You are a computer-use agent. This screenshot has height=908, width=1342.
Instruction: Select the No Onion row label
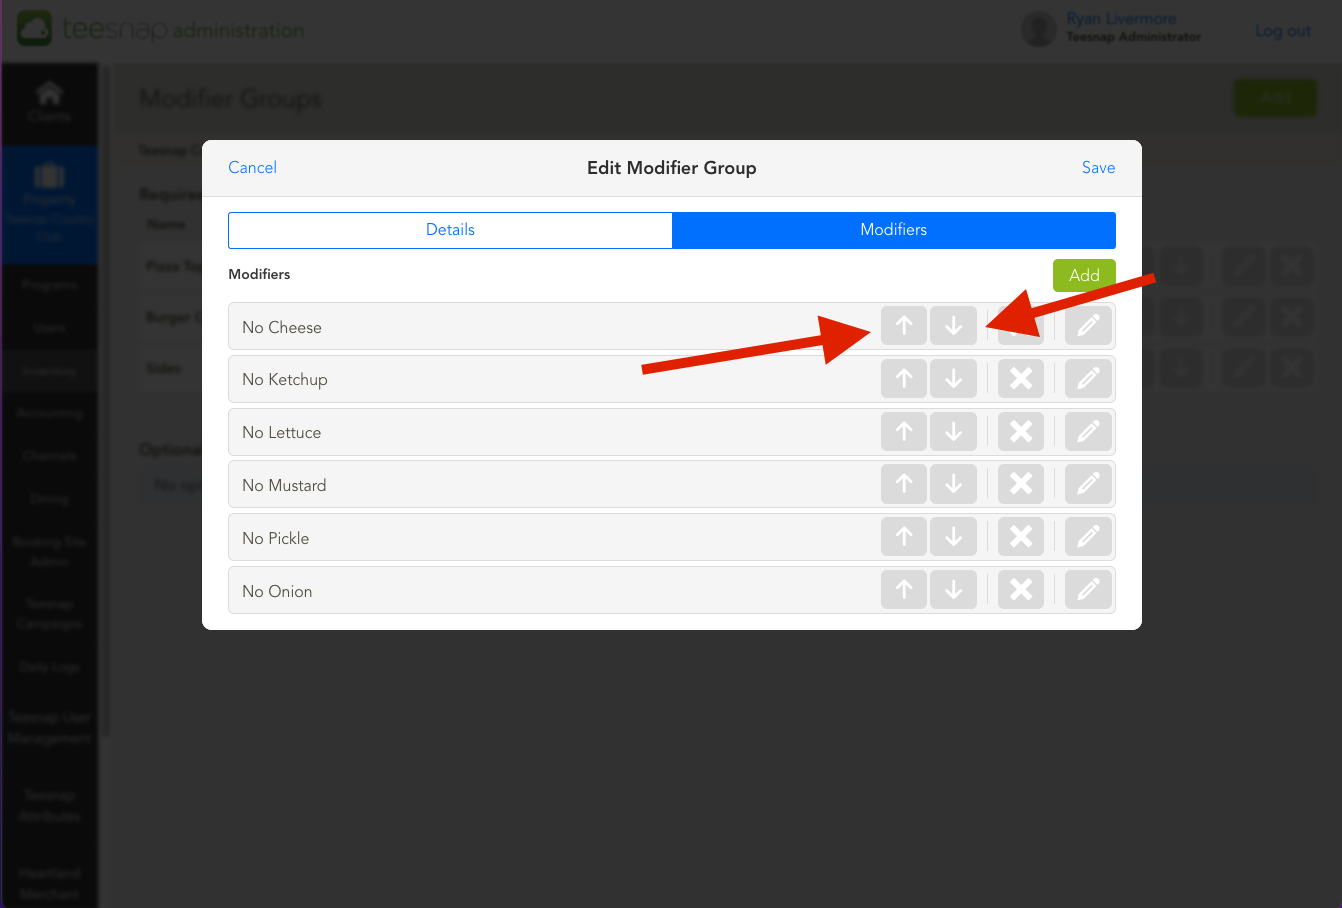pyautogui.click(x=277, y=591)
